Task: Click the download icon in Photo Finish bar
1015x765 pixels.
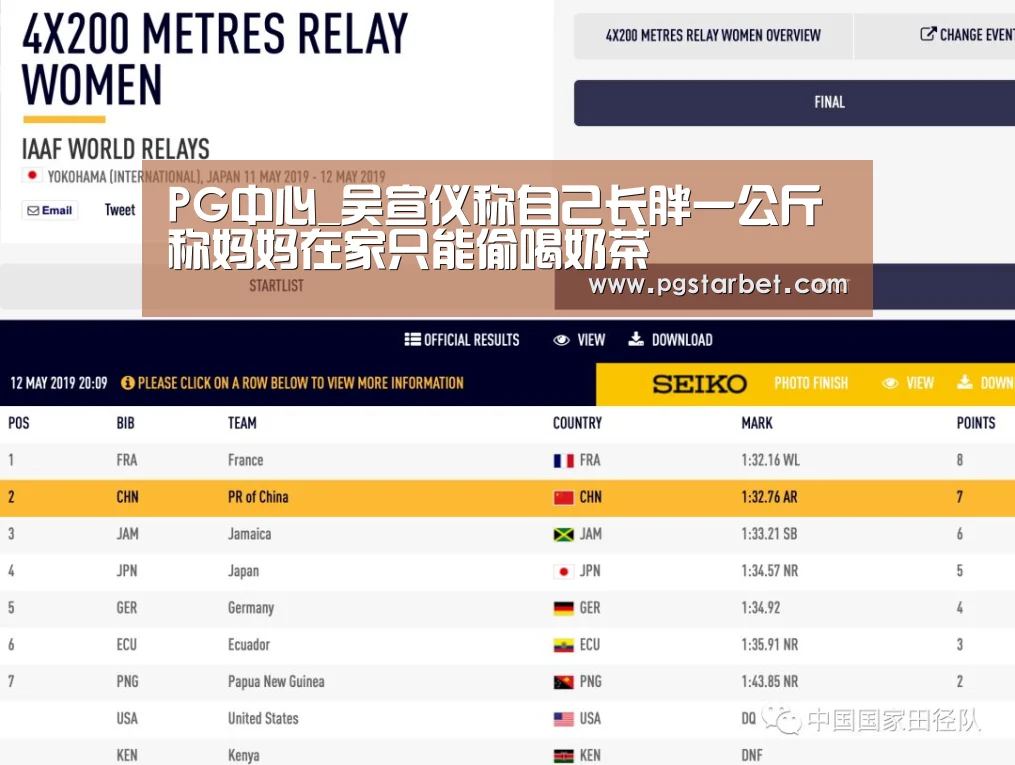Action: click(965, 382)
